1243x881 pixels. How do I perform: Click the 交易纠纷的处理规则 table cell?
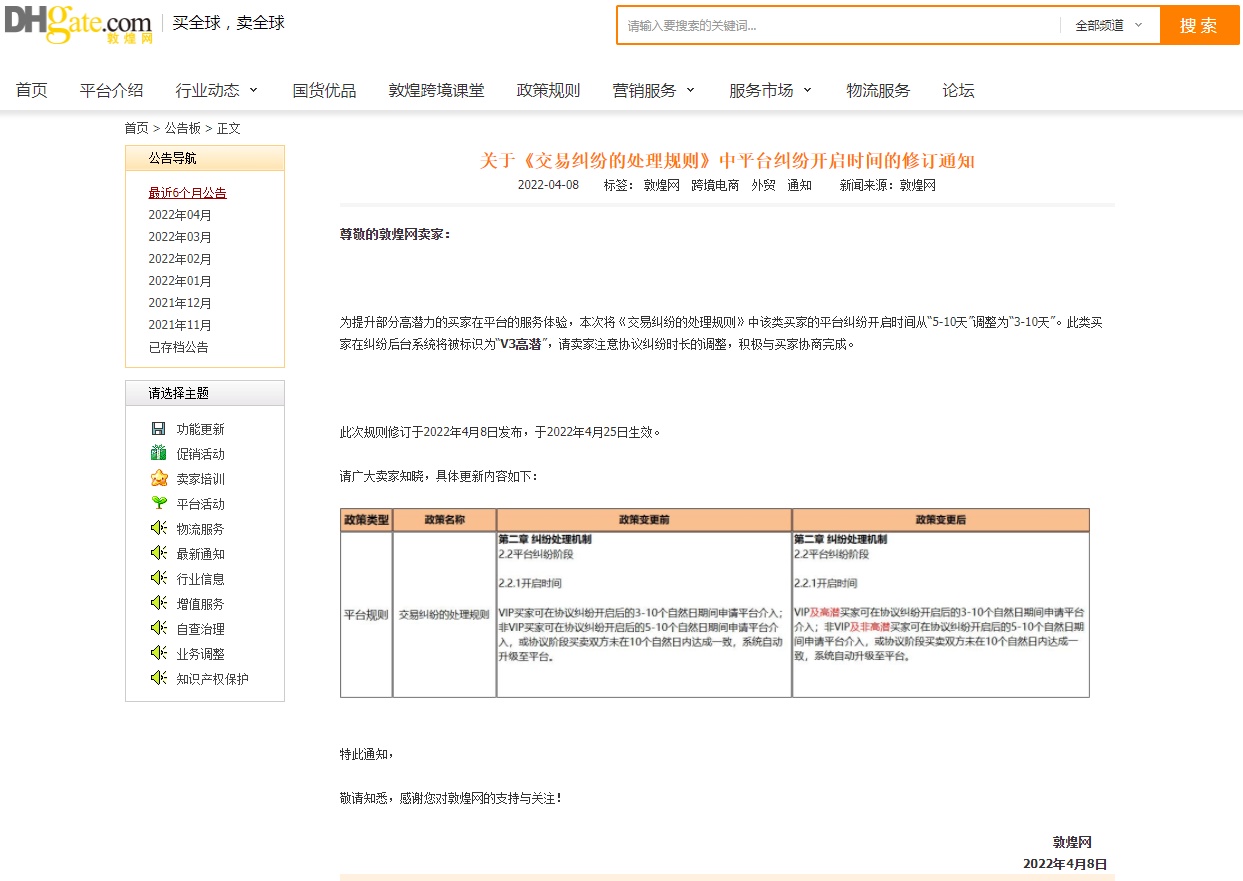(444, 615)
